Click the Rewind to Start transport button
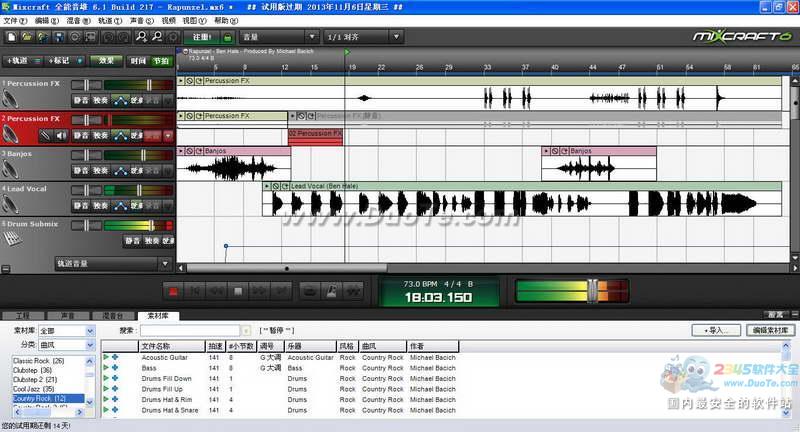Image resolution: width=800 pixels, height=432 pixels. coord(195,291)
